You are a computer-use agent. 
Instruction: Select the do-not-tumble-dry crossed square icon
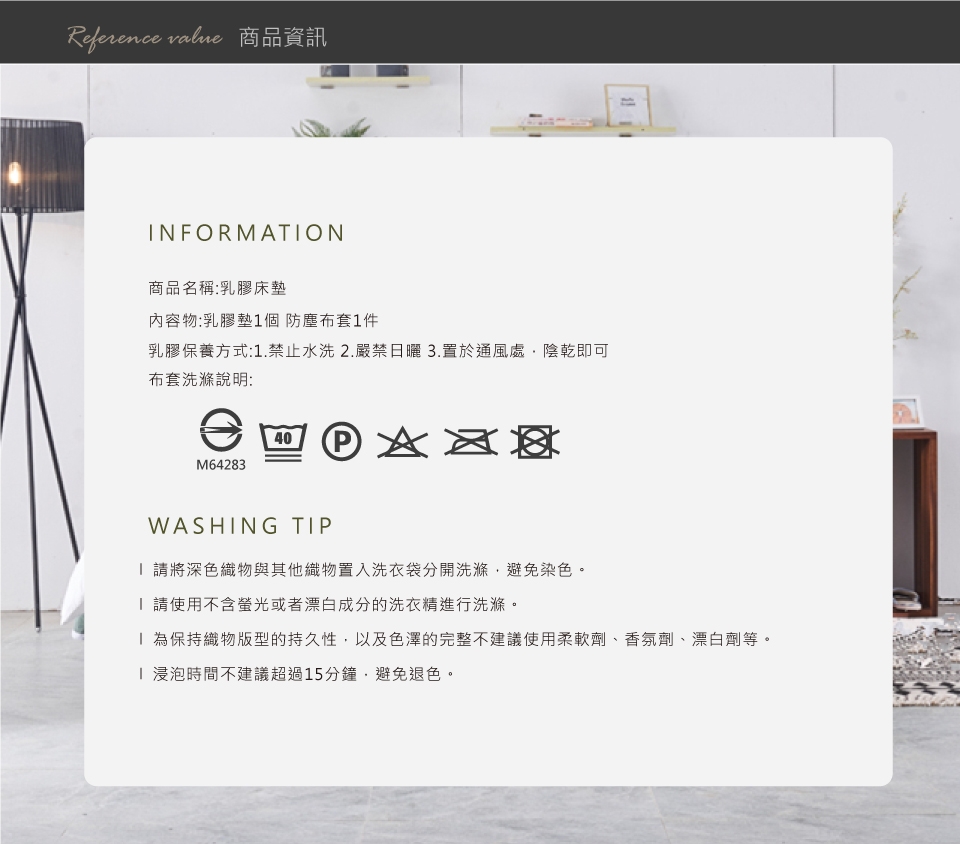pos(535,441)
